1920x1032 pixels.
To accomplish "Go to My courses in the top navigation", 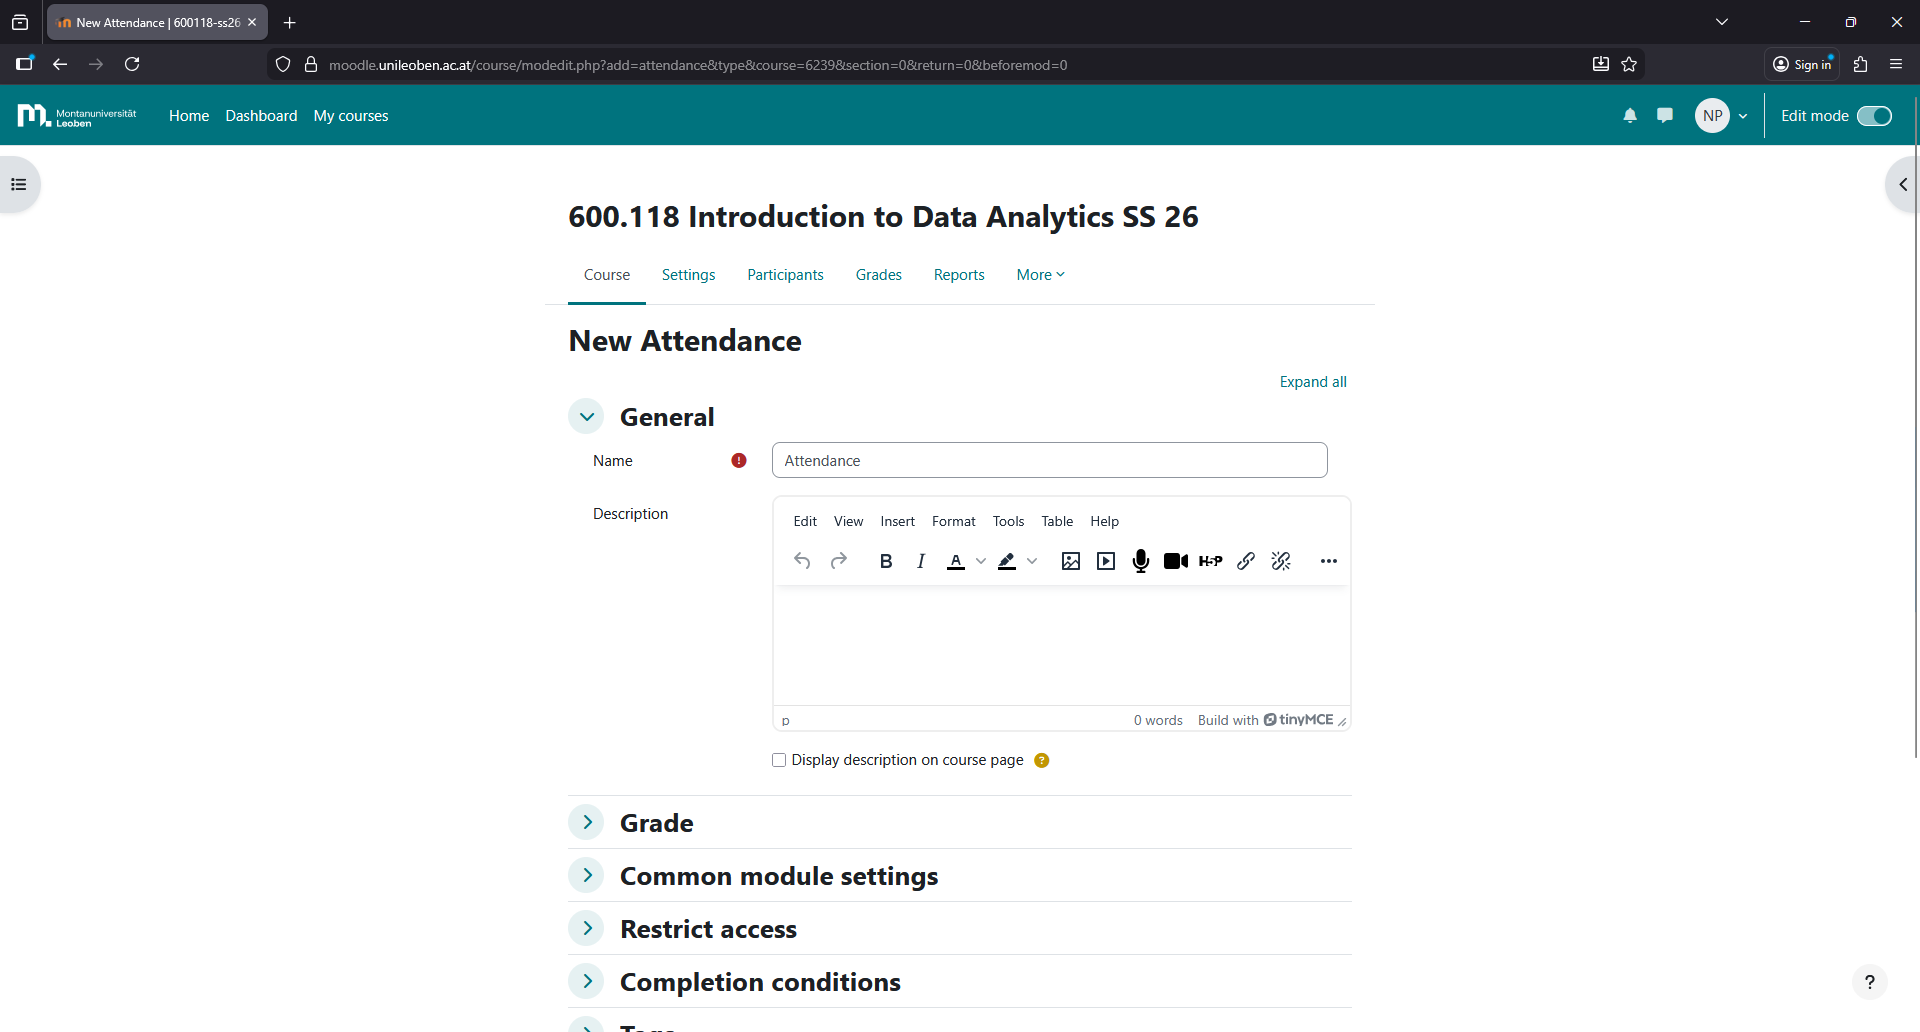I will point(350,116).
